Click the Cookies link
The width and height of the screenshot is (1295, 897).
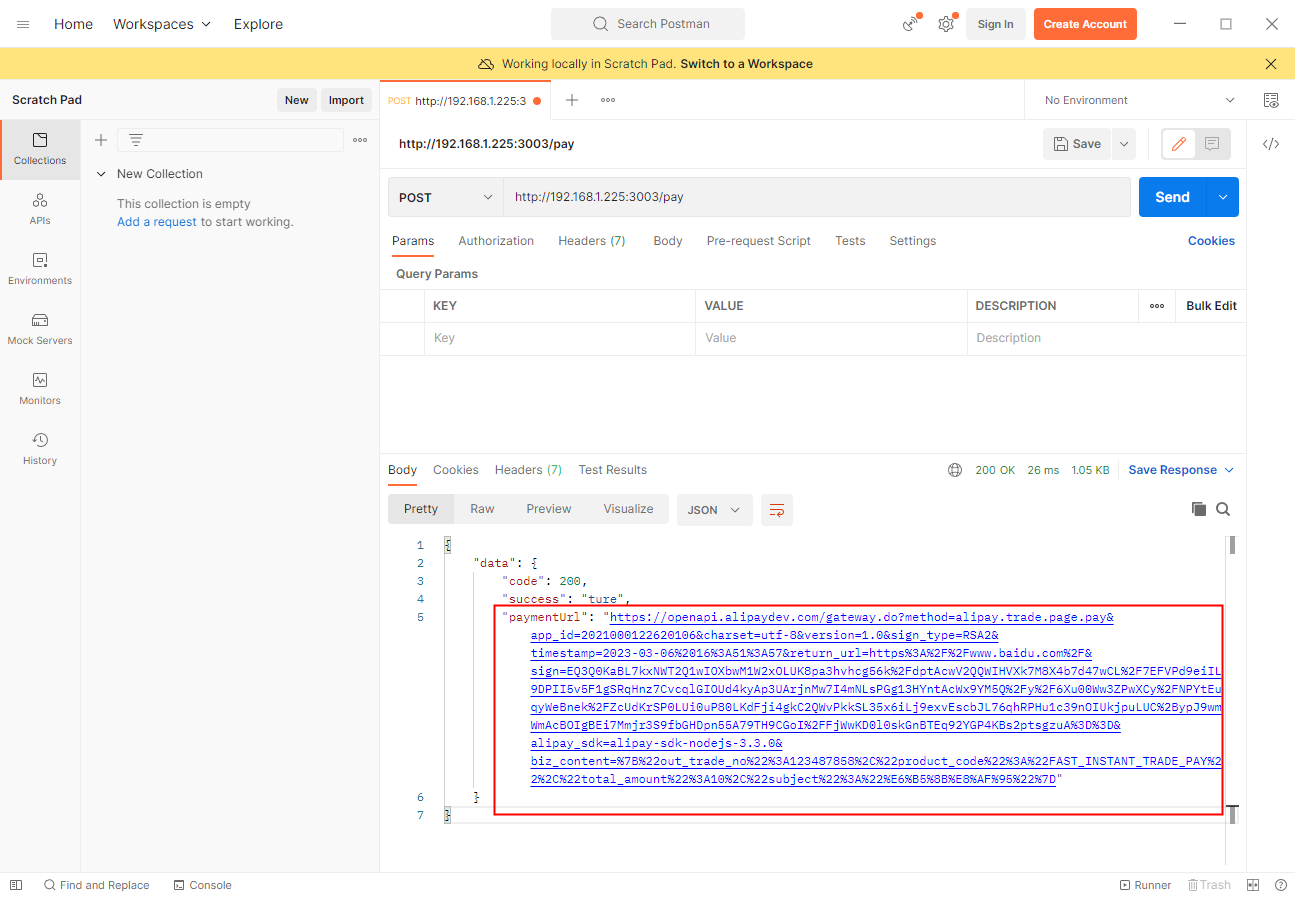coord(1211,241)
